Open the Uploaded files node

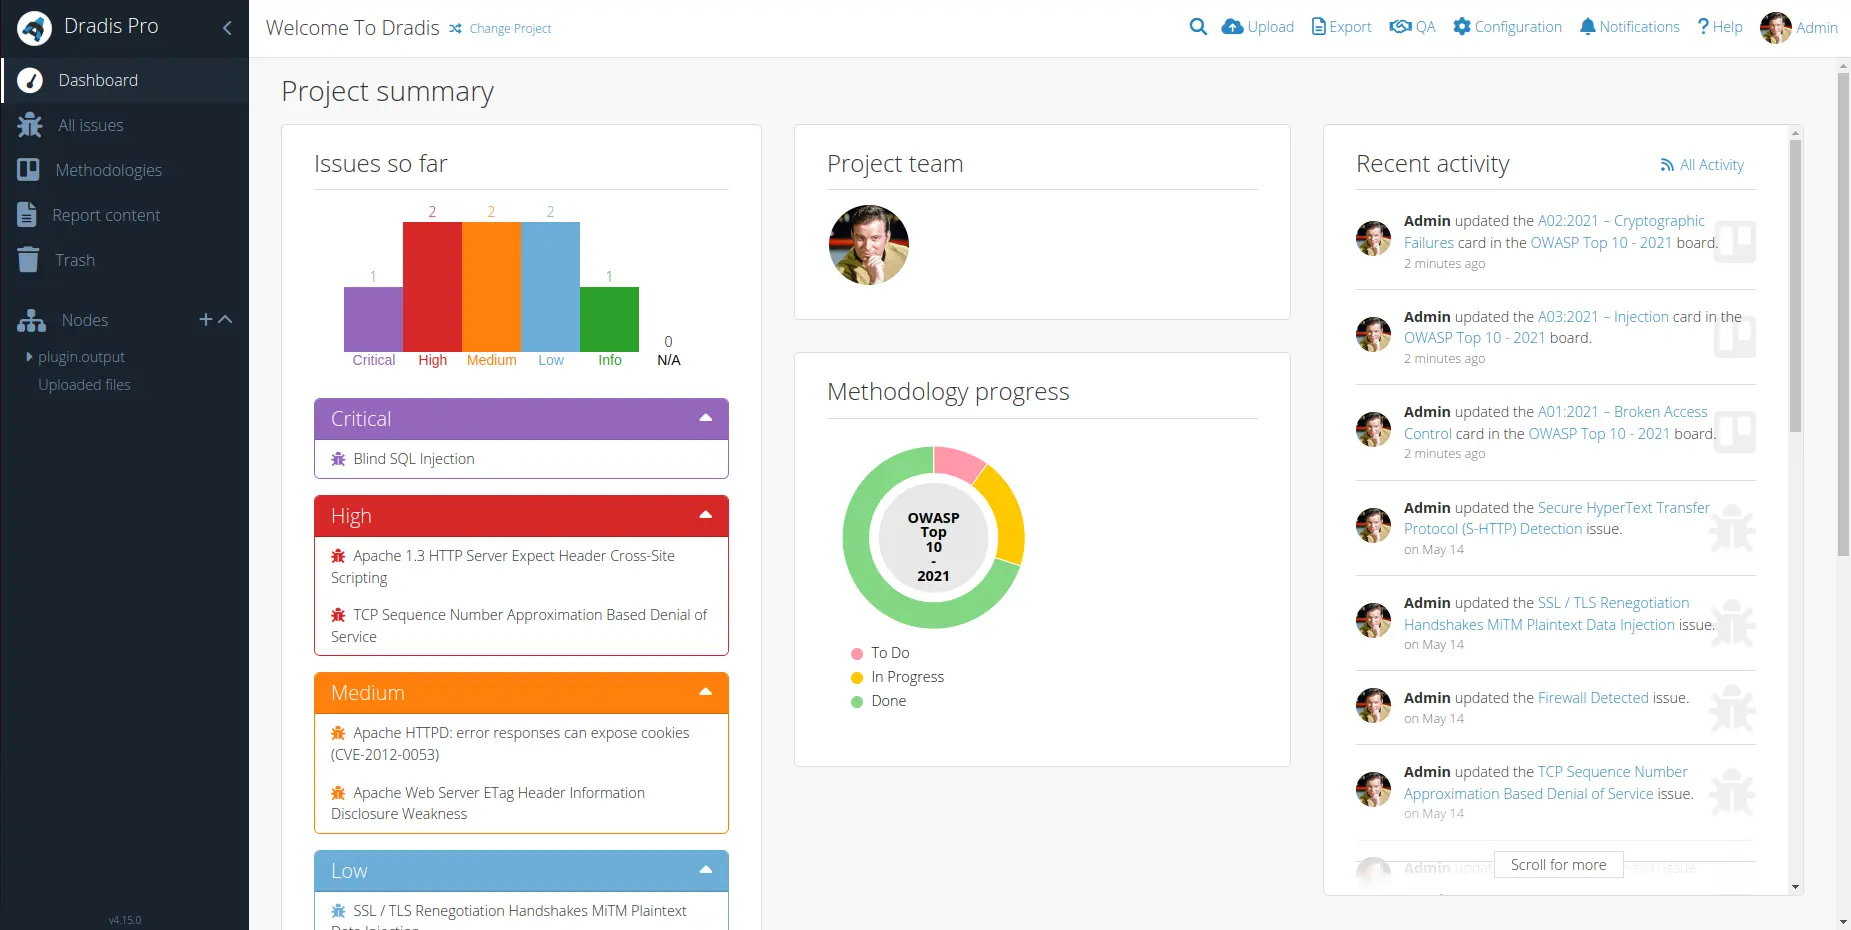(84, 385)
